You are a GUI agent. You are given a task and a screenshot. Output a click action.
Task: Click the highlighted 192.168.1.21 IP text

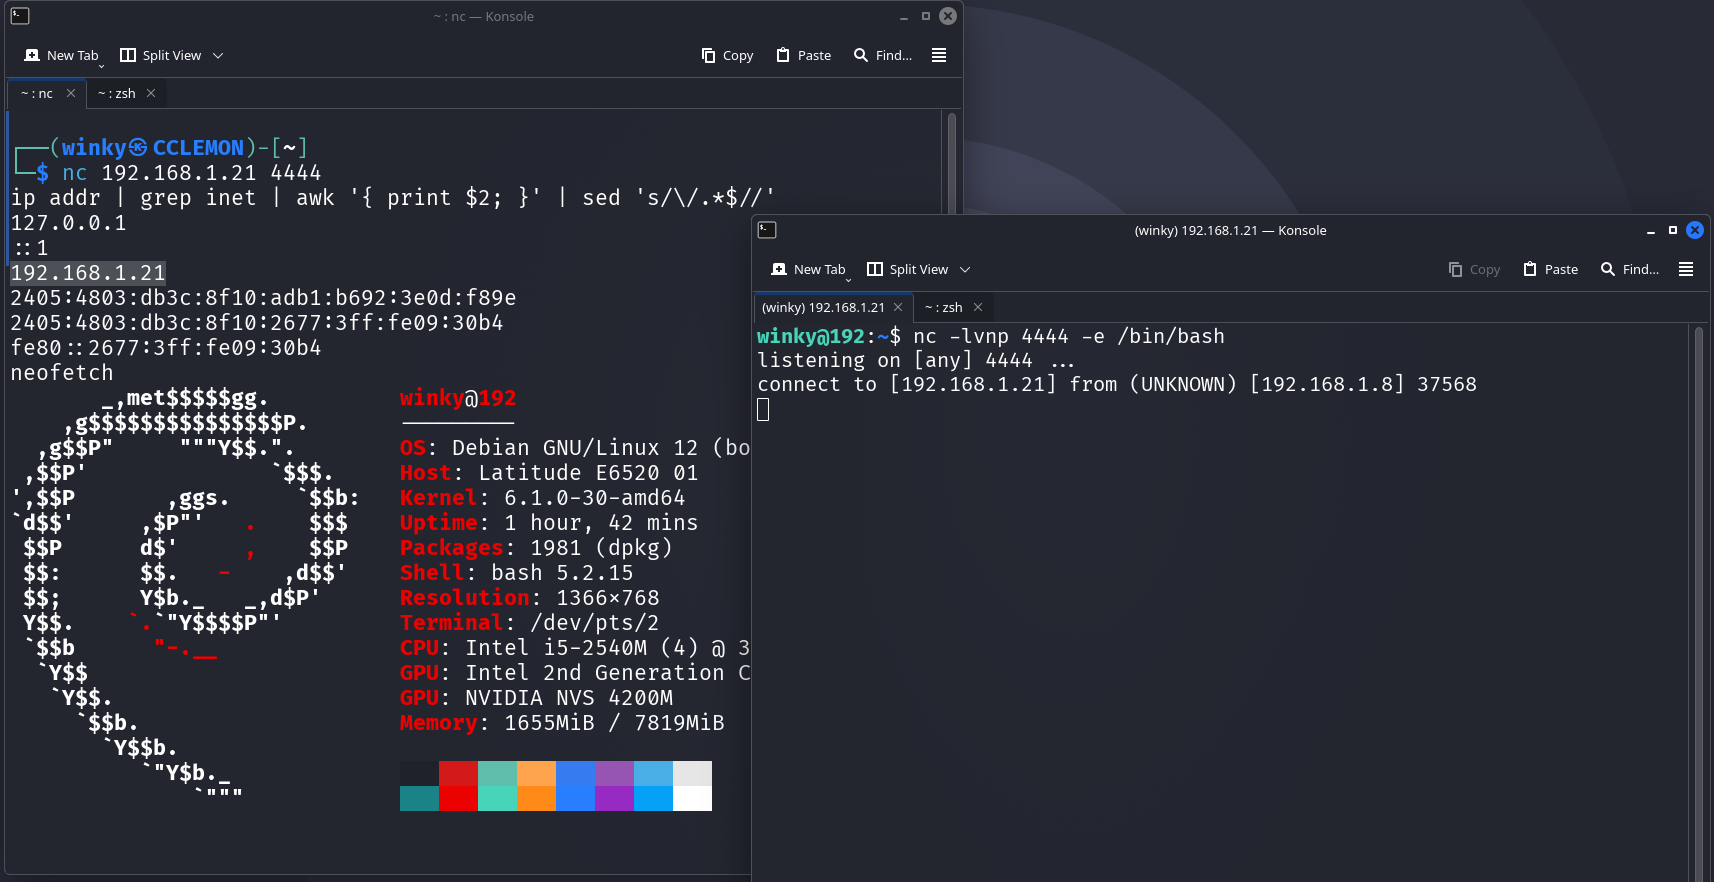click(x=88, y=273)
